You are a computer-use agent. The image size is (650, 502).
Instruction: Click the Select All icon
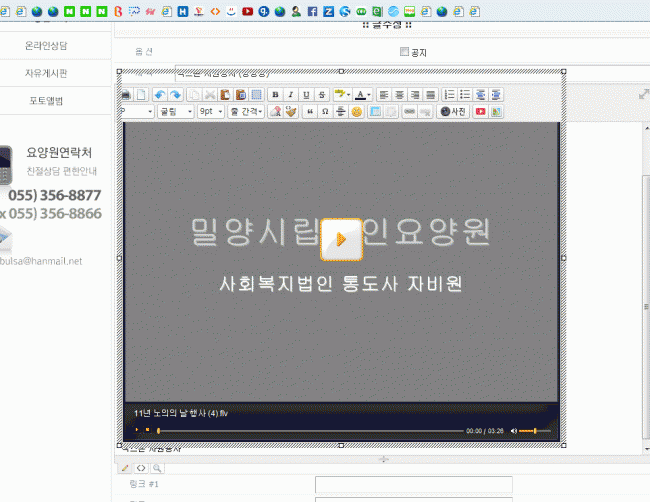coord(257,95)
